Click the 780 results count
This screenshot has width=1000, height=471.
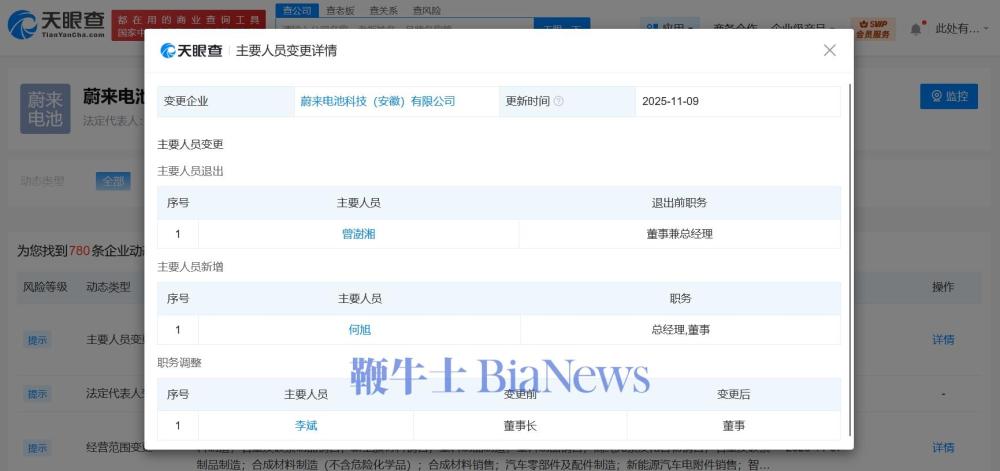point(79,250)
